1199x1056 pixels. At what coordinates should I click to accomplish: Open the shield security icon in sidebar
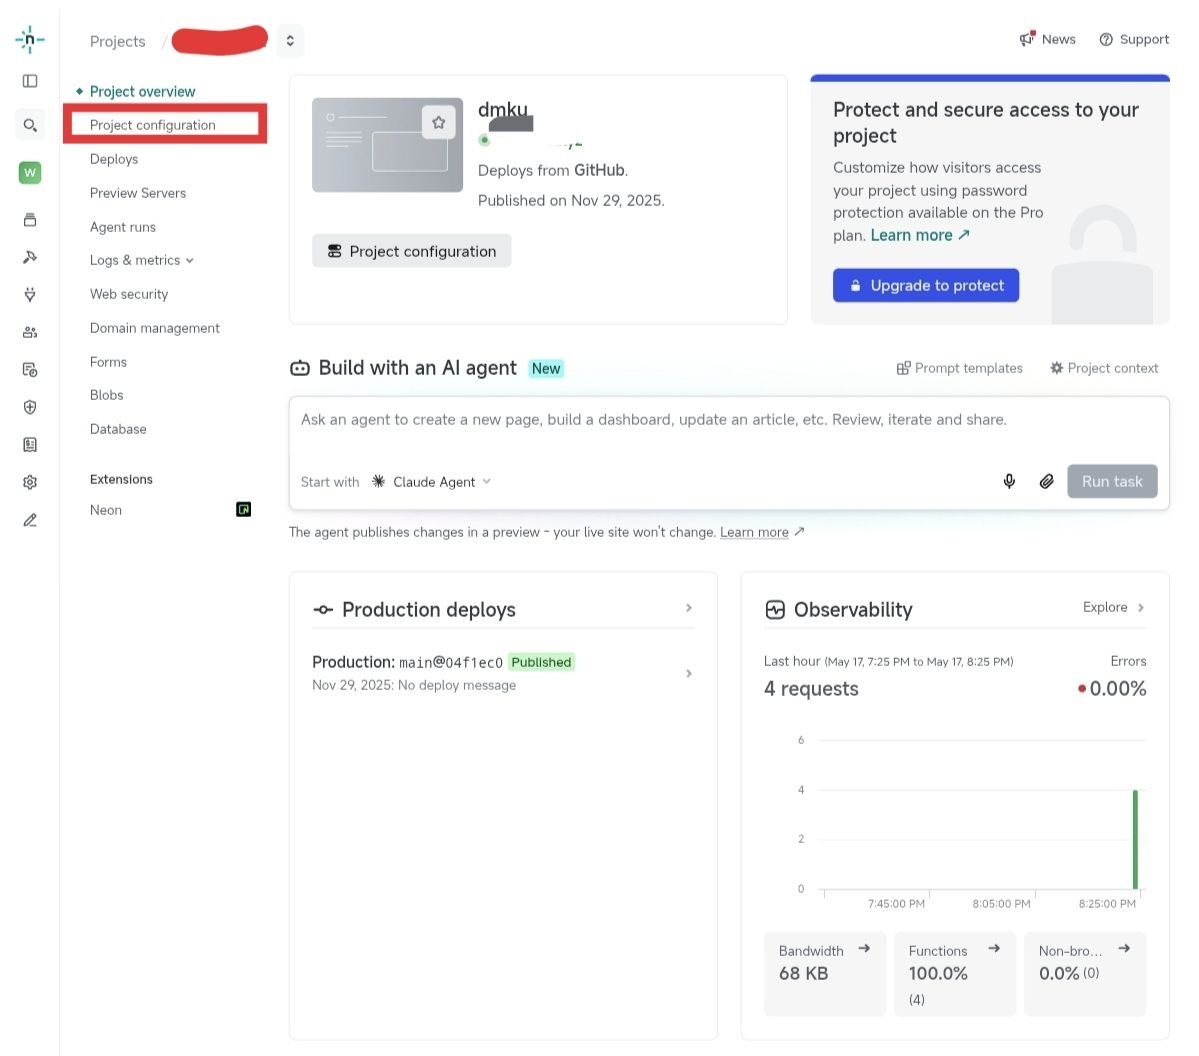[x=30, y=408]
